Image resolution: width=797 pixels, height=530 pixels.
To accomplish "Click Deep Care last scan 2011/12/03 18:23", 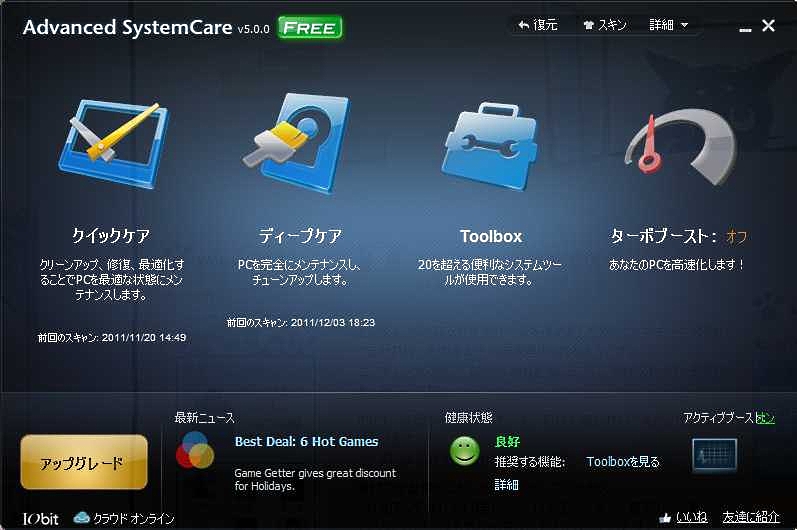I will point(301,322).
